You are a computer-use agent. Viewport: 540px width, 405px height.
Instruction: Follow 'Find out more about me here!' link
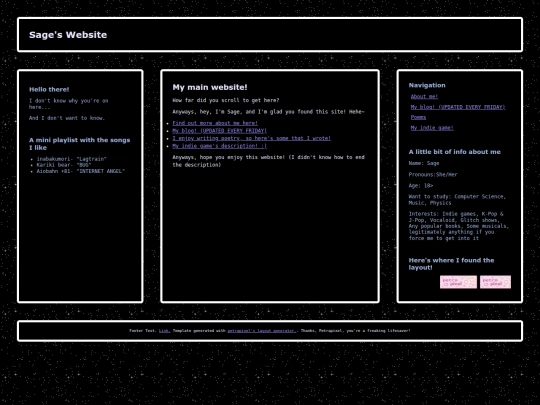pos(215,123)
